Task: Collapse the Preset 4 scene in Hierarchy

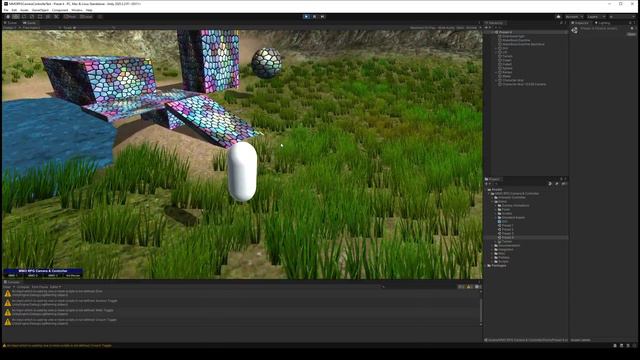Action: tap(493, 32)
